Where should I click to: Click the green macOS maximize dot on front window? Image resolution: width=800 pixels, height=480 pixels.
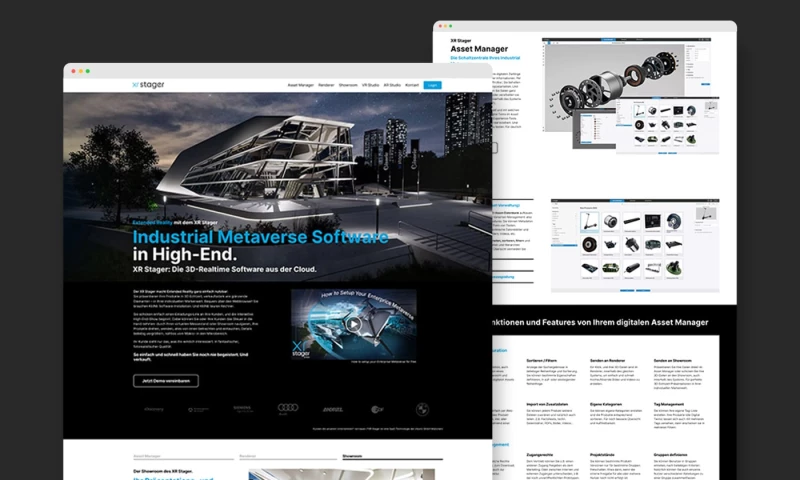click(x=87, y=71)
